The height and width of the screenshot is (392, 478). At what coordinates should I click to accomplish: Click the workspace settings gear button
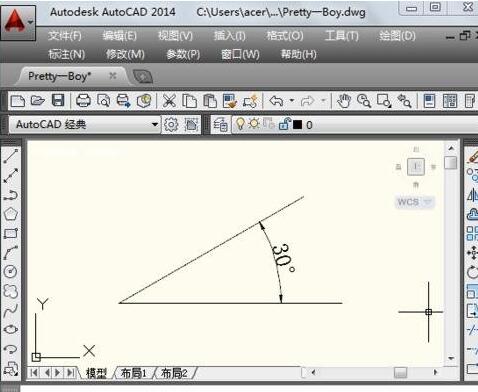(171, 125)
